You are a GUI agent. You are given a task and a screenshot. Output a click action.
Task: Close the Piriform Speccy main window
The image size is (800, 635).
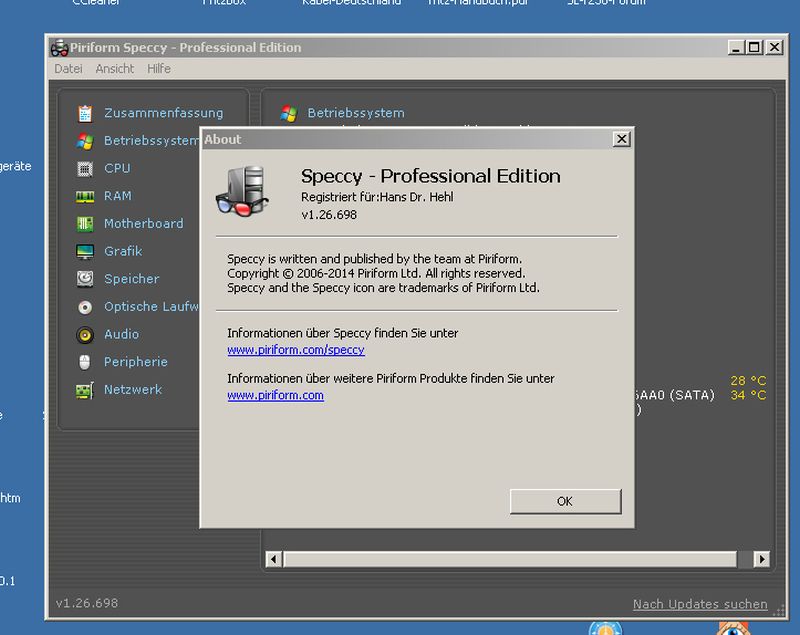click(x=774, y=47)
